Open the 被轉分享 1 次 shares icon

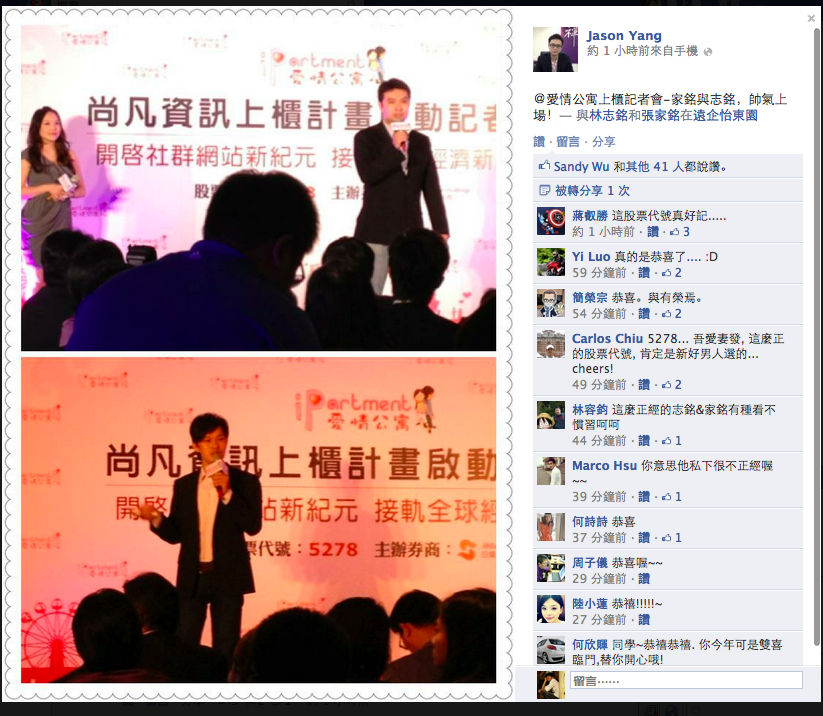tap(544, 190)
